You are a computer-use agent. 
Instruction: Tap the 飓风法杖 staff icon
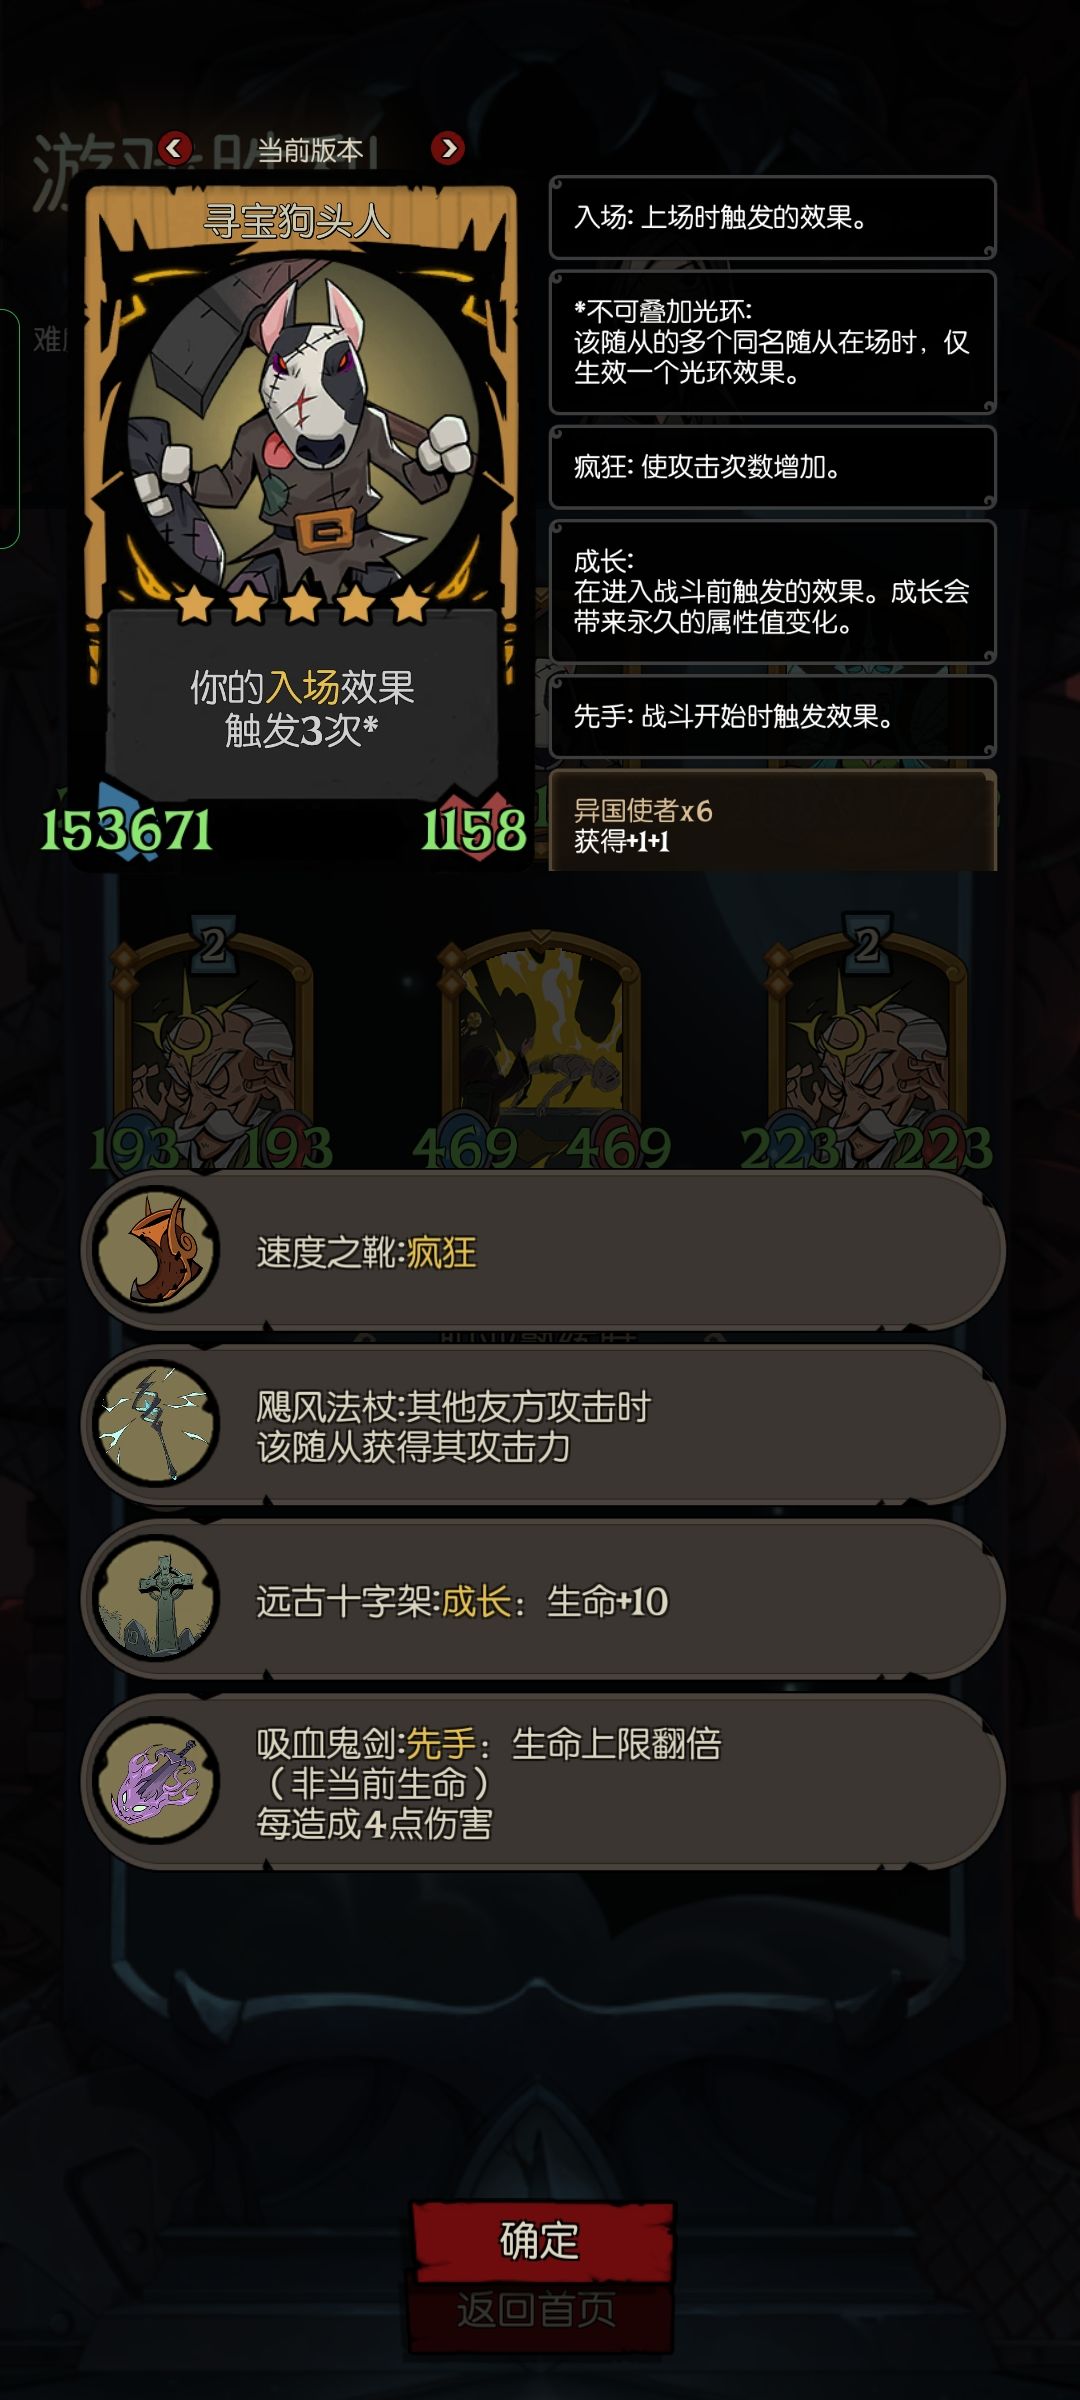pyautogui.click(x=156, y=1424)
